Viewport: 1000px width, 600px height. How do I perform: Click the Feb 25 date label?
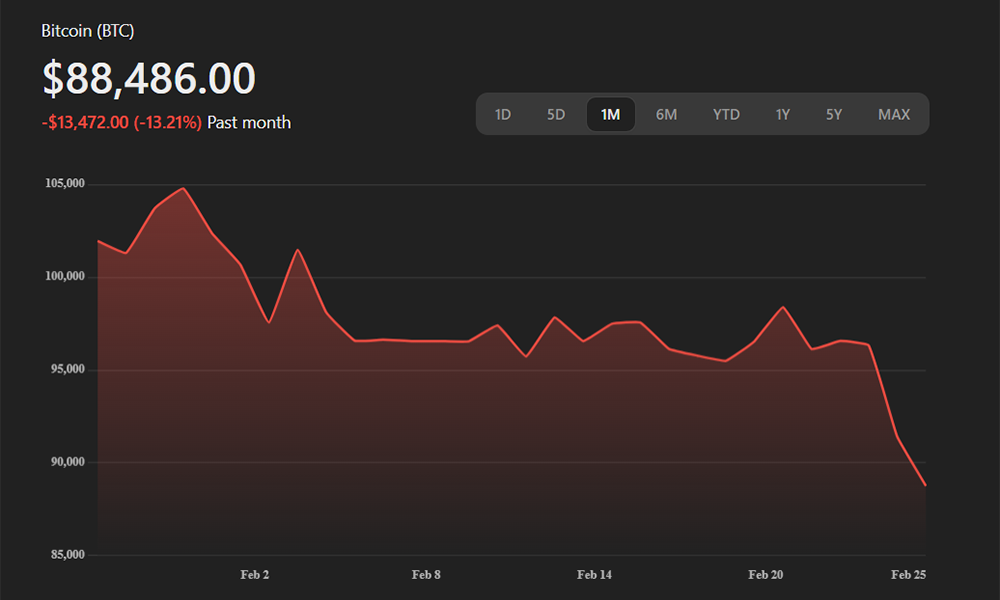coord(908,574)
